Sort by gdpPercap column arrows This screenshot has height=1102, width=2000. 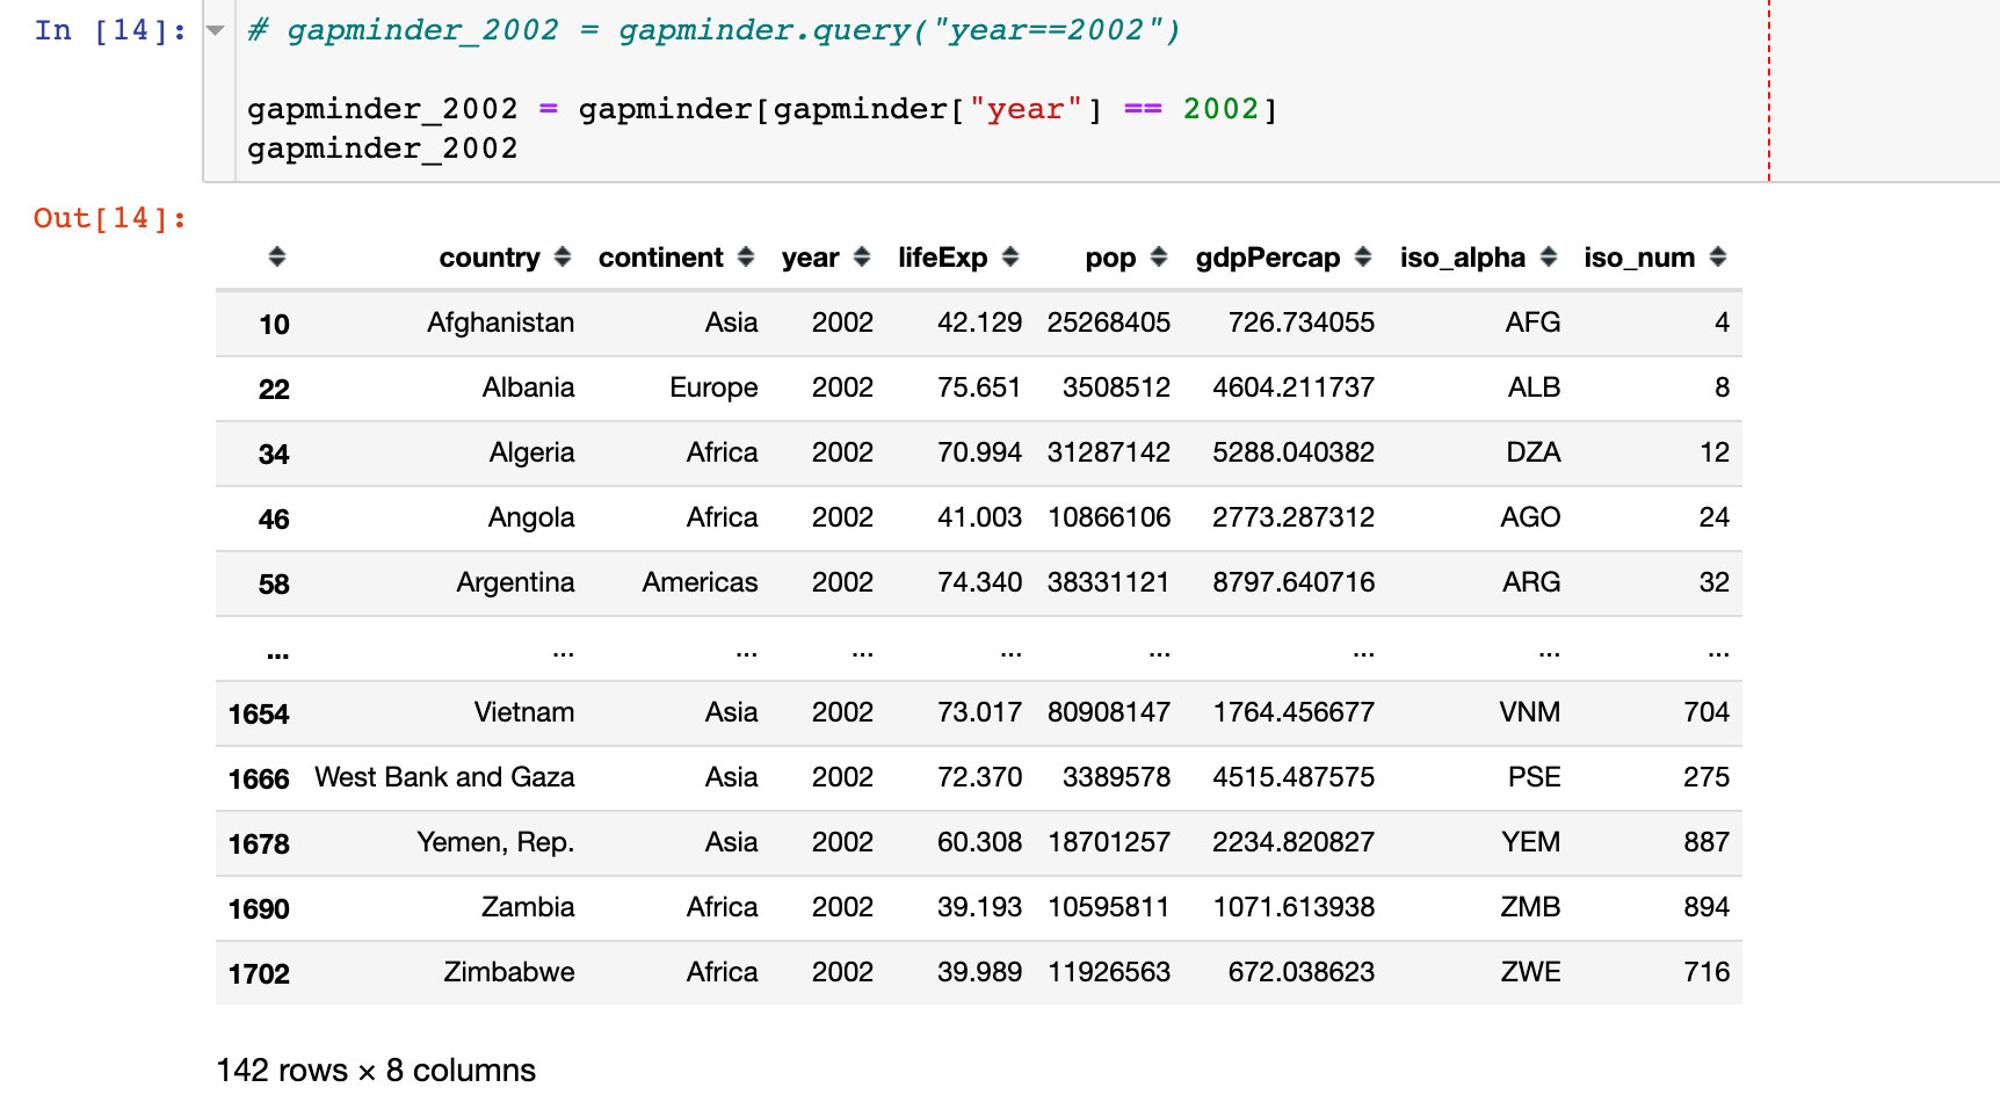coord(1362,257)
